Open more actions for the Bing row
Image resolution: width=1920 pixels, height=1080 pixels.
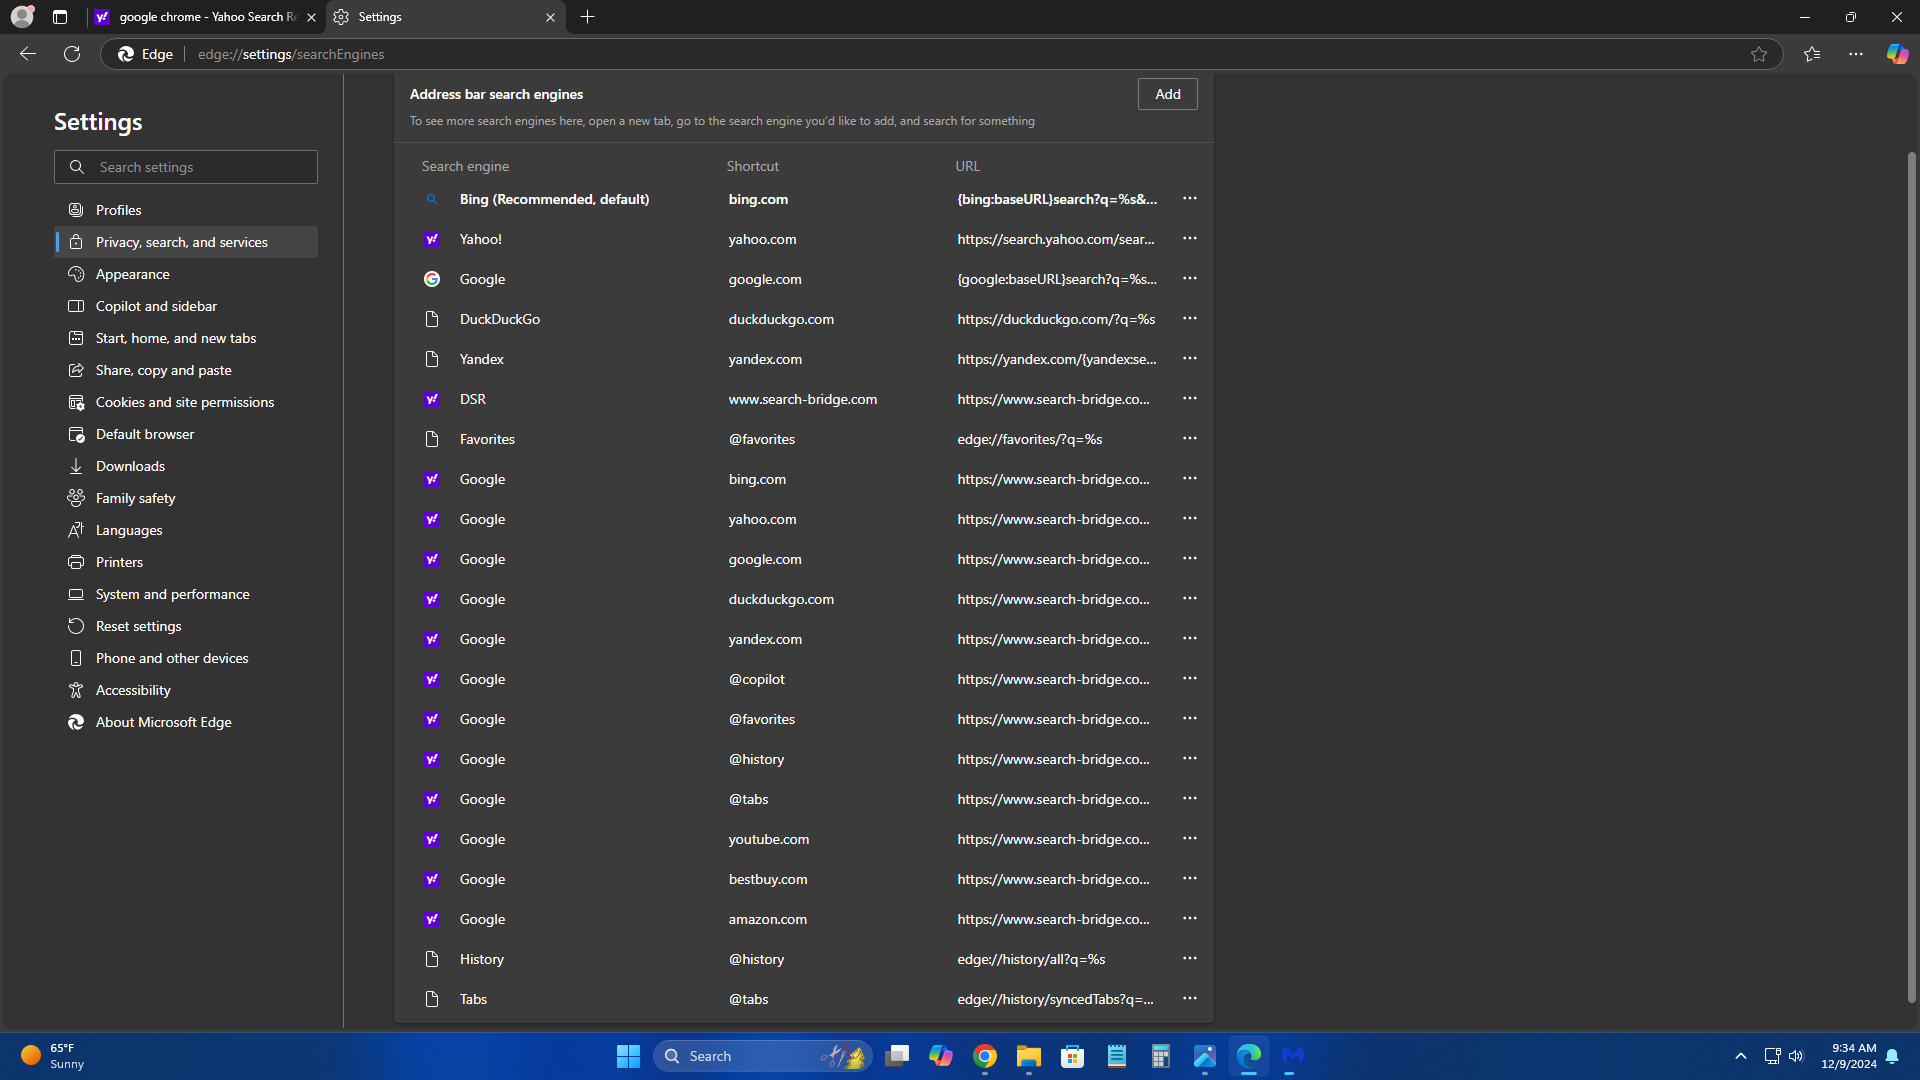coord(1189,198)
